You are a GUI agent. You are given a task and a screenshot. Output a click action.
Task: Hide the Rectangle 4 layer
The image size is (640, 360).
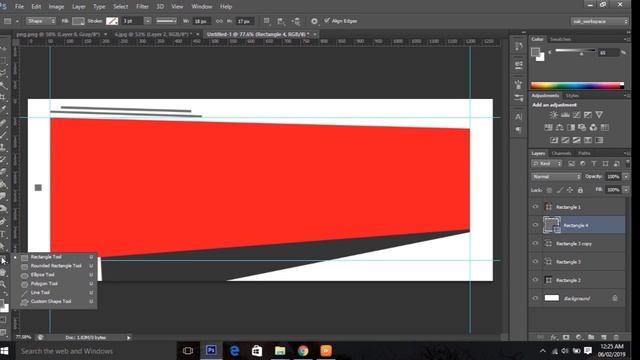point(535,225)
